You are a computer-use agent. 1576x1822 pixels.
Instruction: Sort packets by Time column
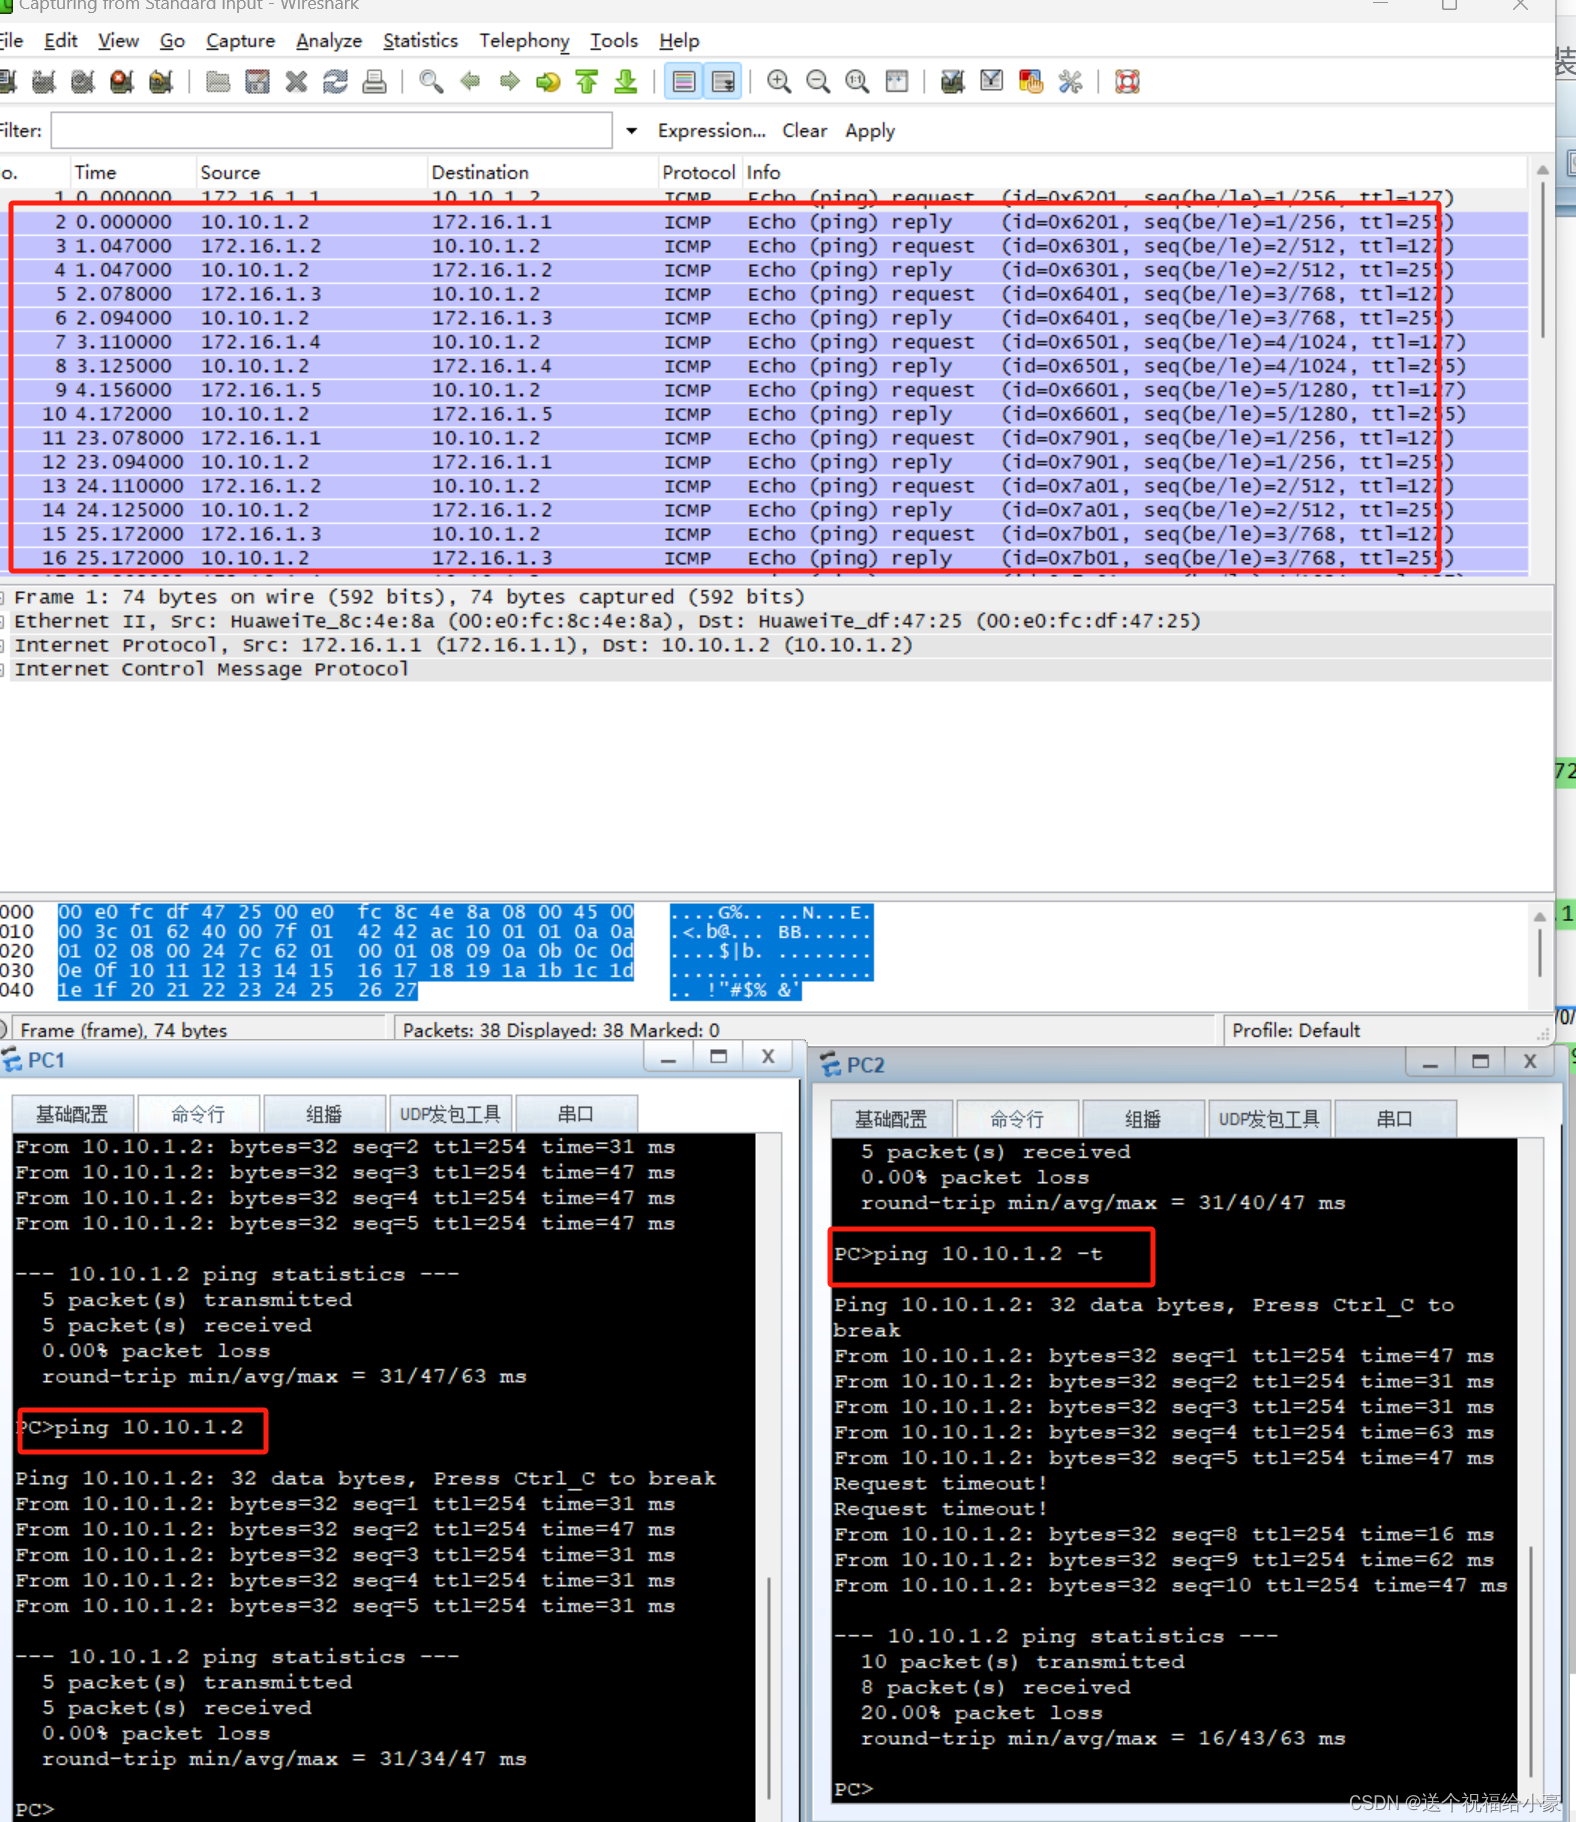[x=131, y=172]
